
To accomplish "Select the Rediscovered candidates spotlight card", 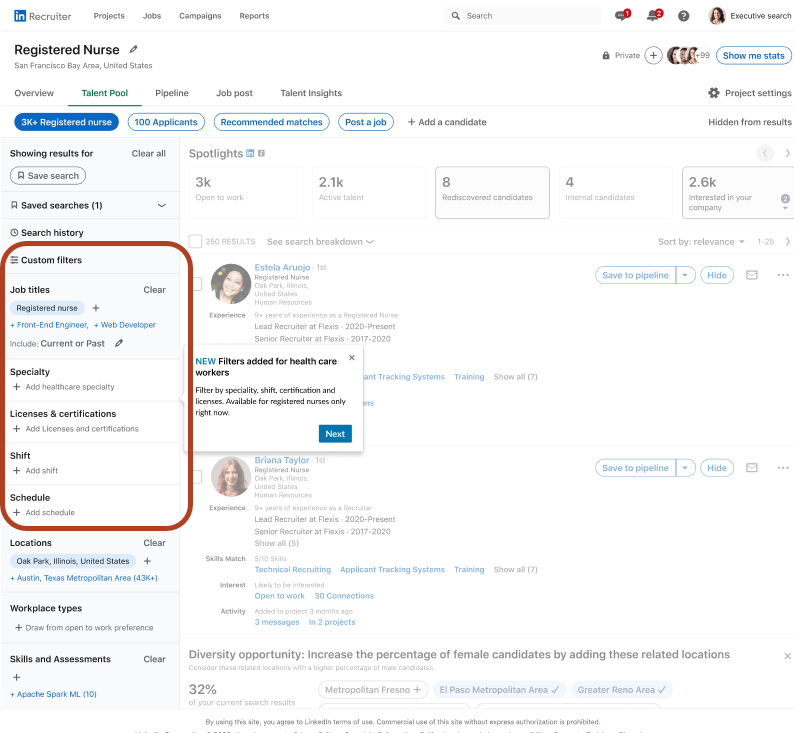I will pyautogui.click(x=492, y=192).
